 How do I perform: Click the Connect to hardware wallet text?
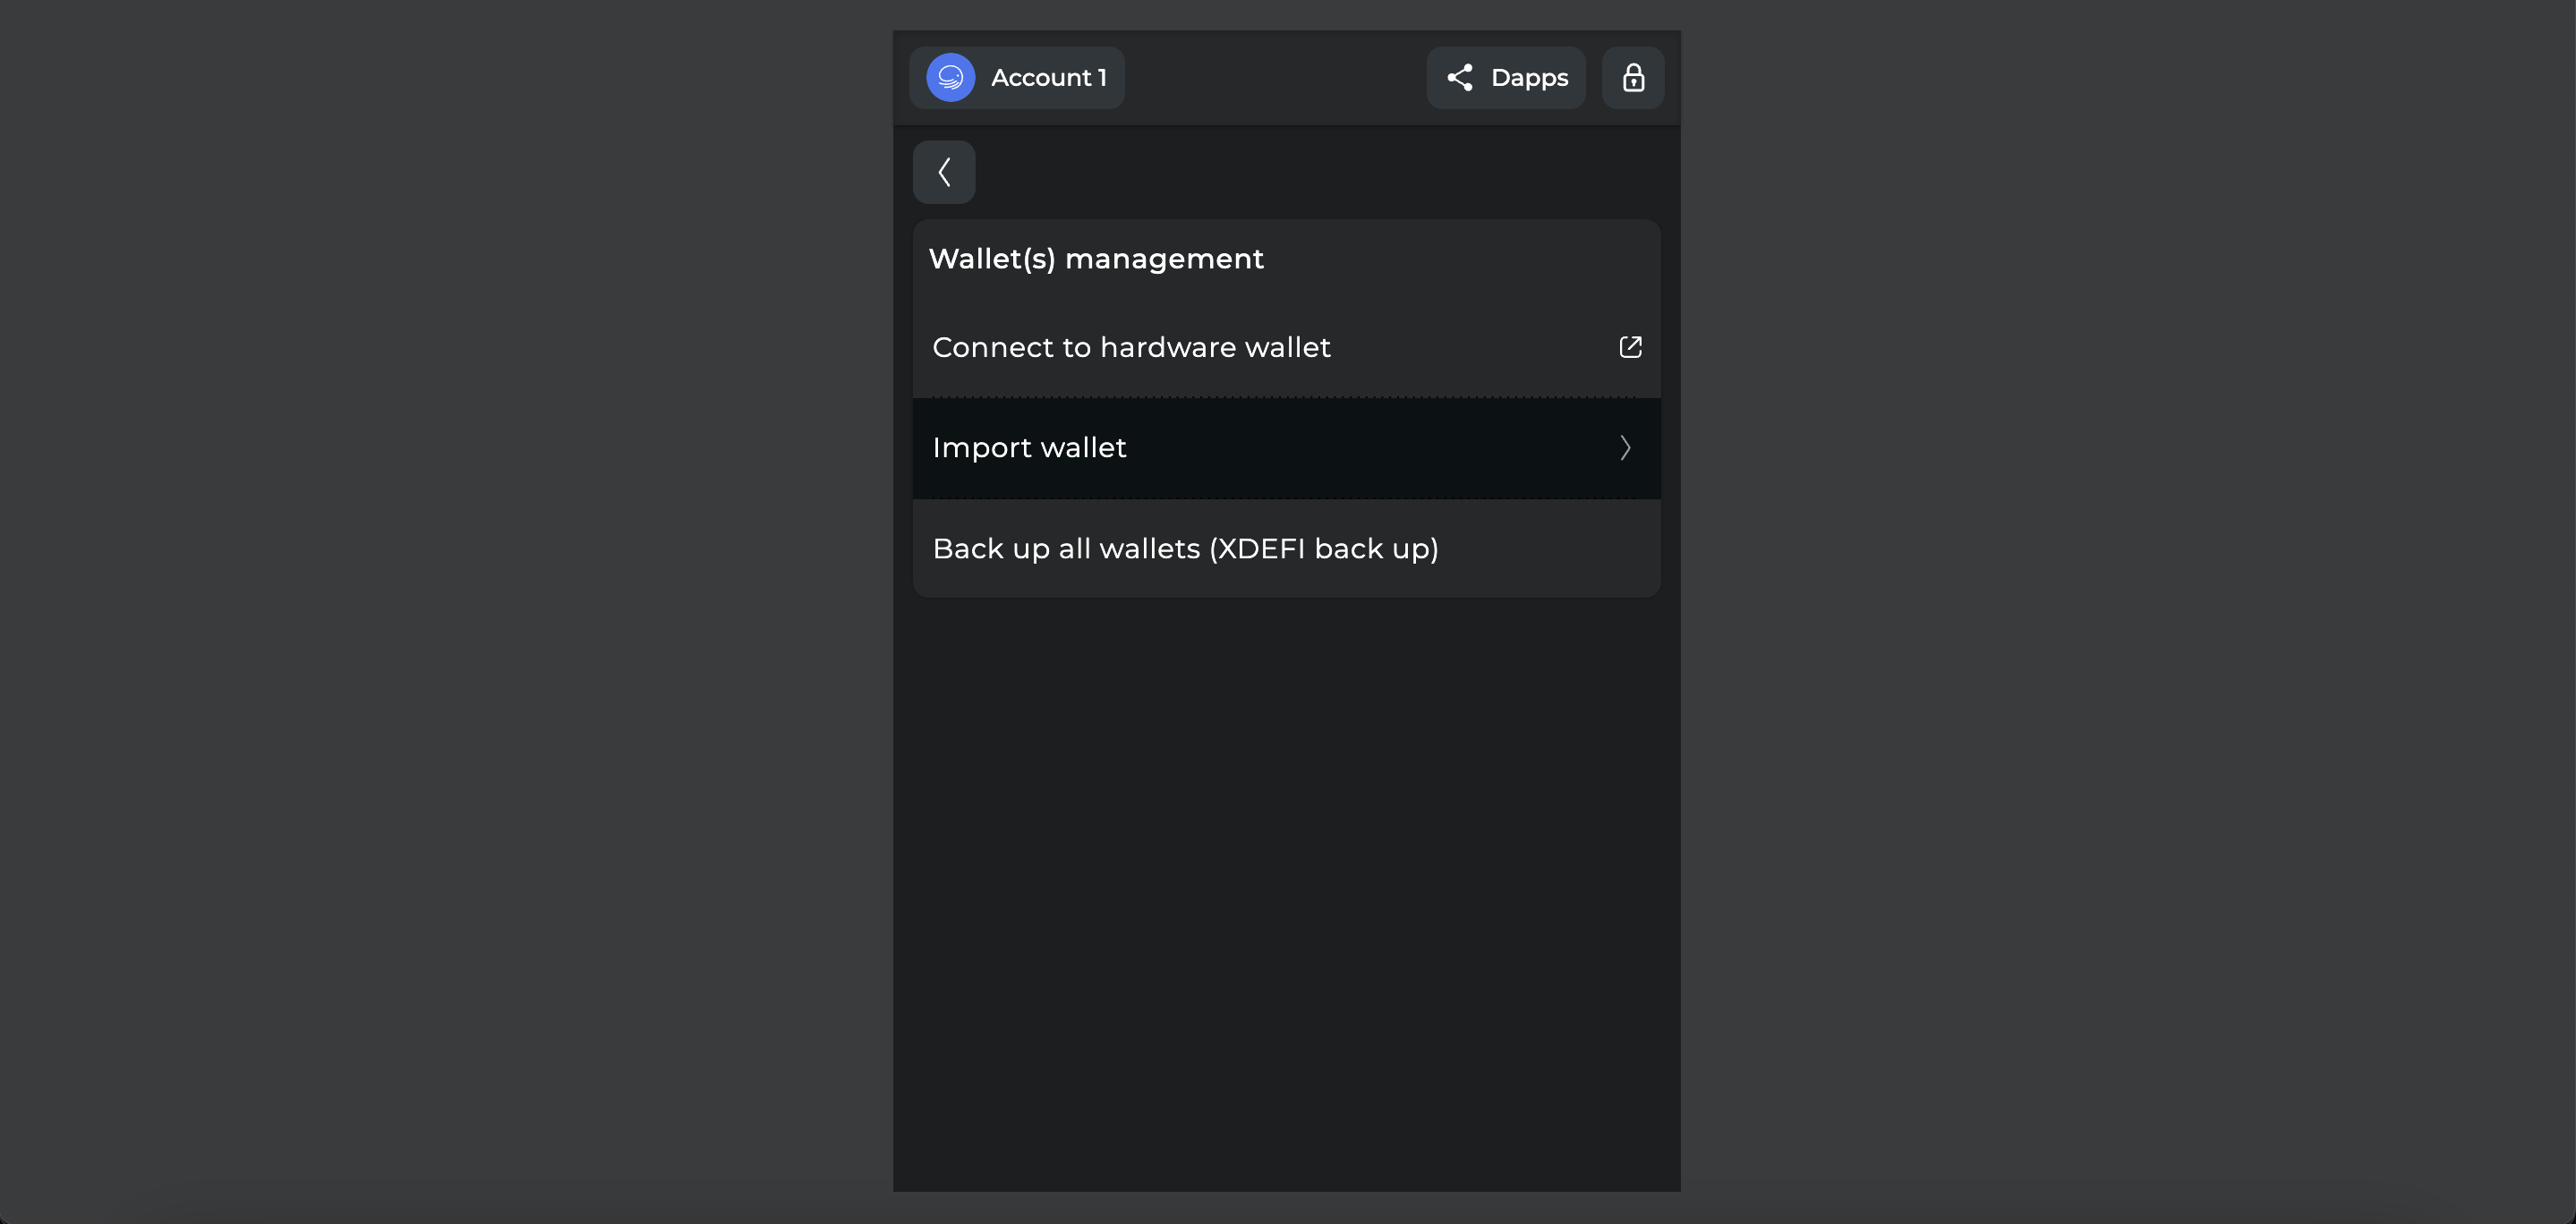click(x=1131, y=347)
